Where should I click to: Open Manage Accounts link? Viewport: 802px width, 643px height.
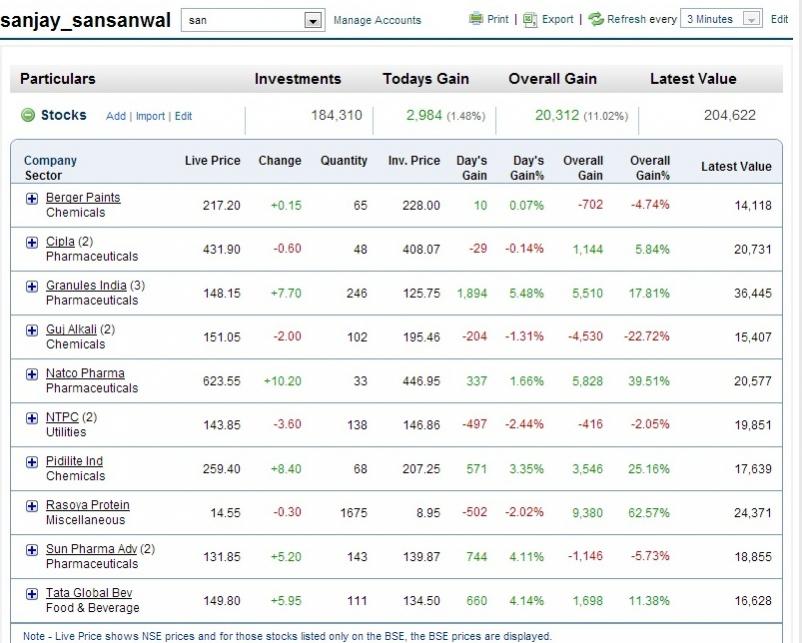377,20
